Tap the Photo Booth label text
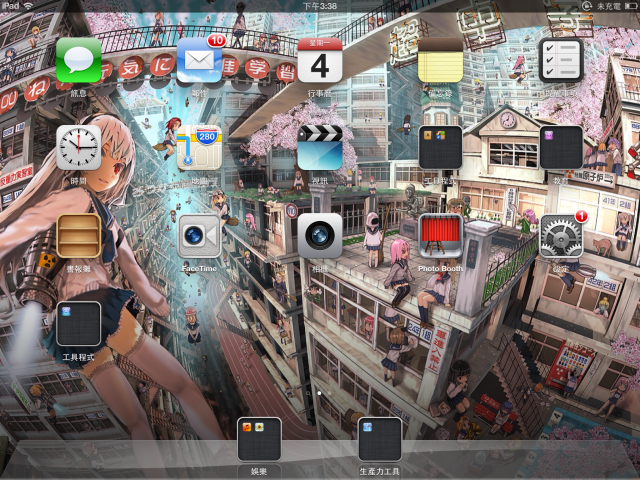640x480 pixels. (x=440, y=269)
